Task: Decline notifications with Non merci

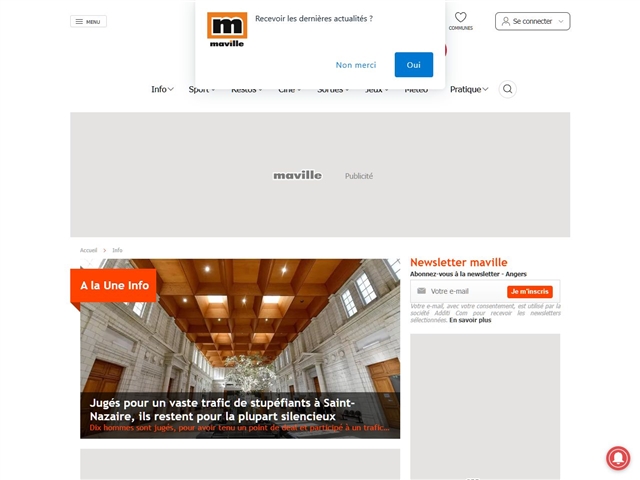Action: (x=356, y=65)
